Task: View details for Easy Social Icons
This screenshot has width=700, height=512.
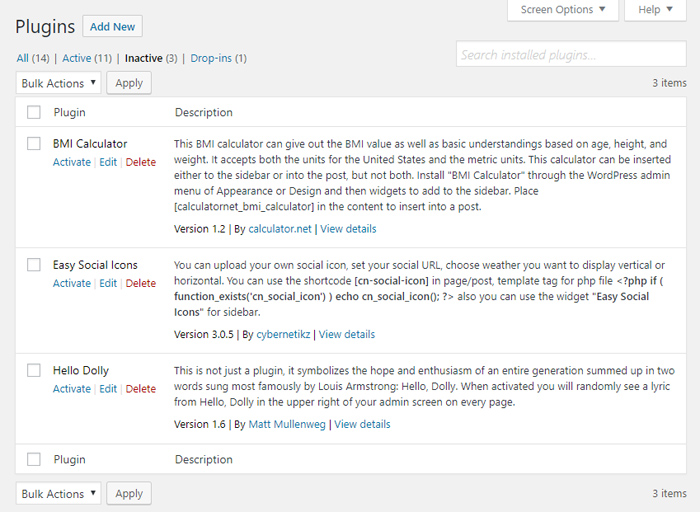Action: click(x=347, y=334)
